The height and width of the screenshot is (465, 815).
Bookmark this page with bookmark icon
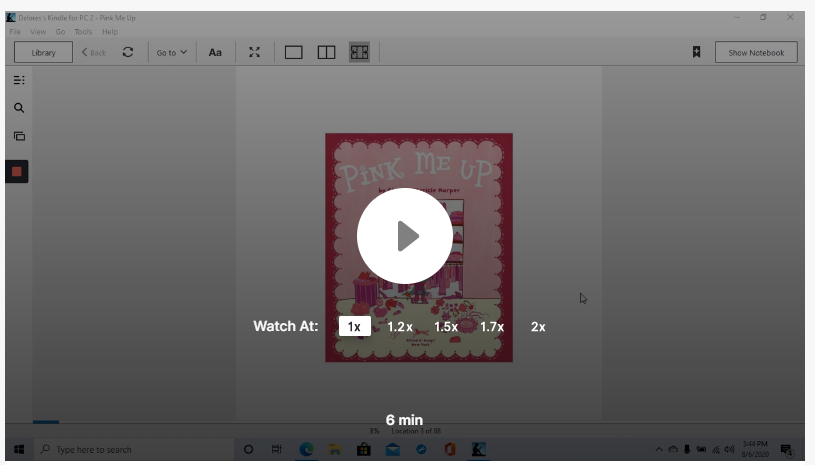(696, 52)
